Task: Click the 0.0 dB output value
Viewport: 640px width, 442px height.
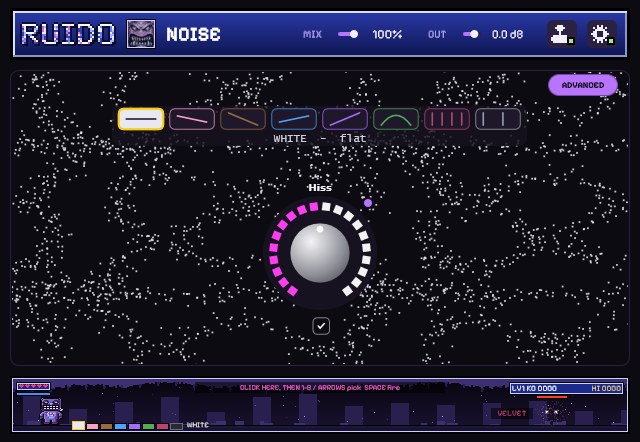Action: click(507, 34)
